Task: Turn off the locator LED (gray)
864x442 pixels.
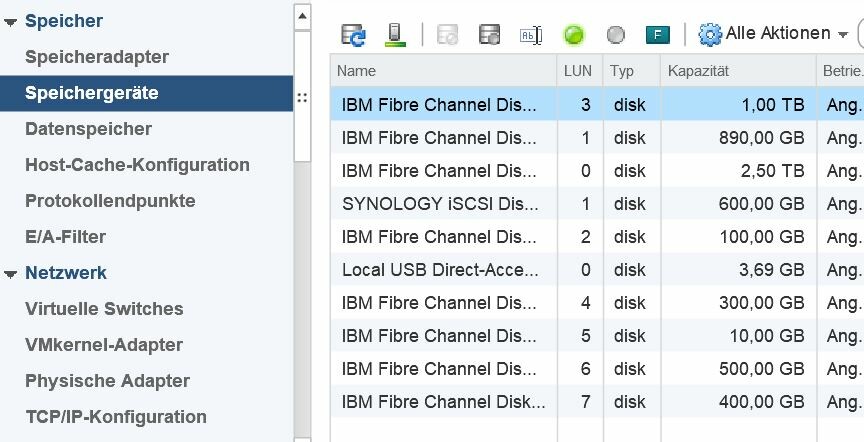Action: tap(615, 35)
